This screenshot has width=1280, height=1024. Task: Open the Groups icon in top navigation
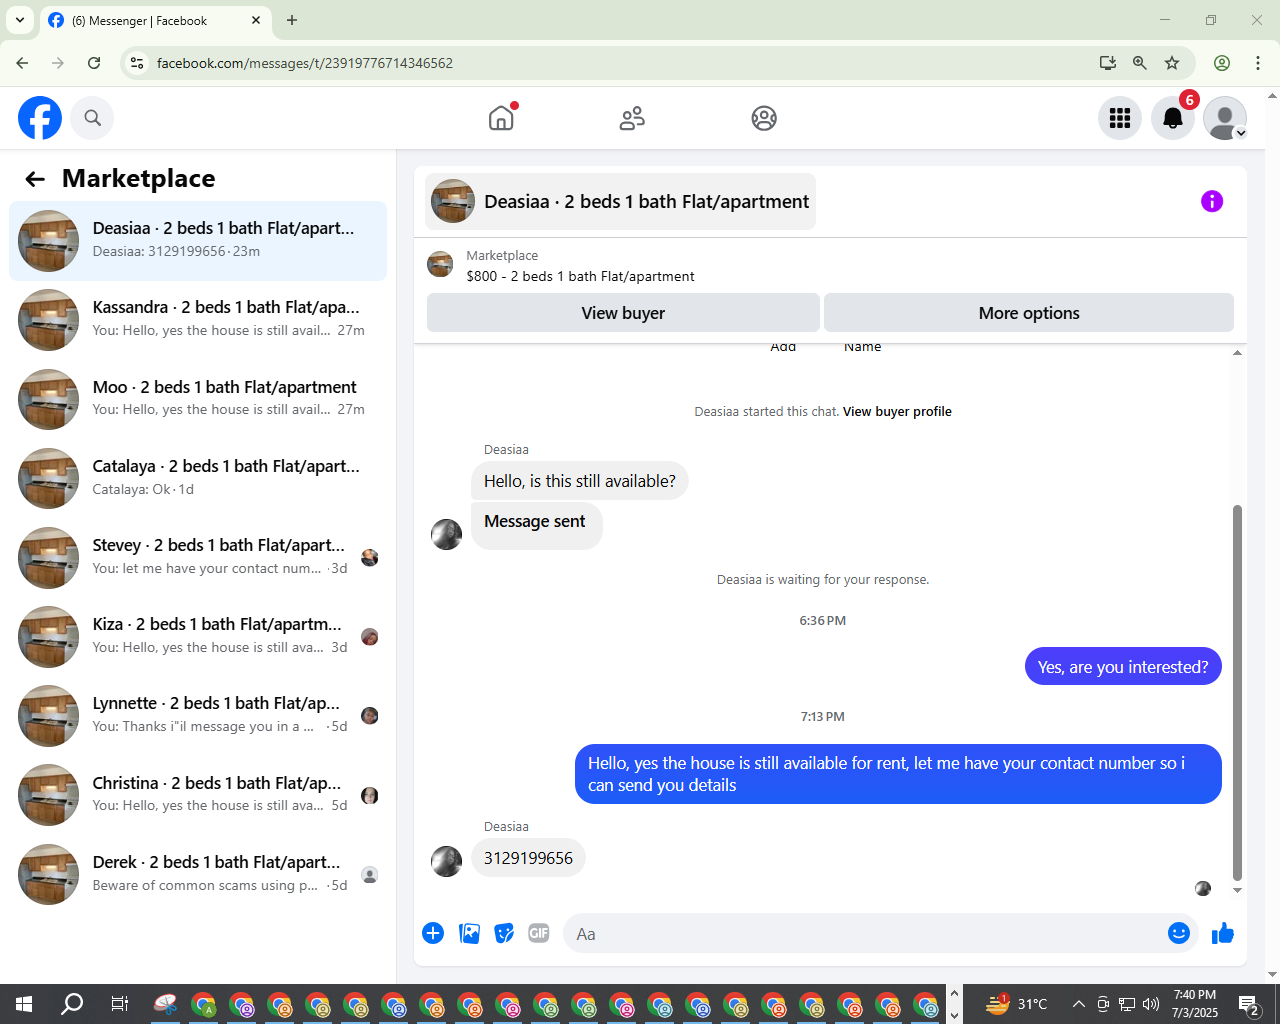(x=764, y=118)
